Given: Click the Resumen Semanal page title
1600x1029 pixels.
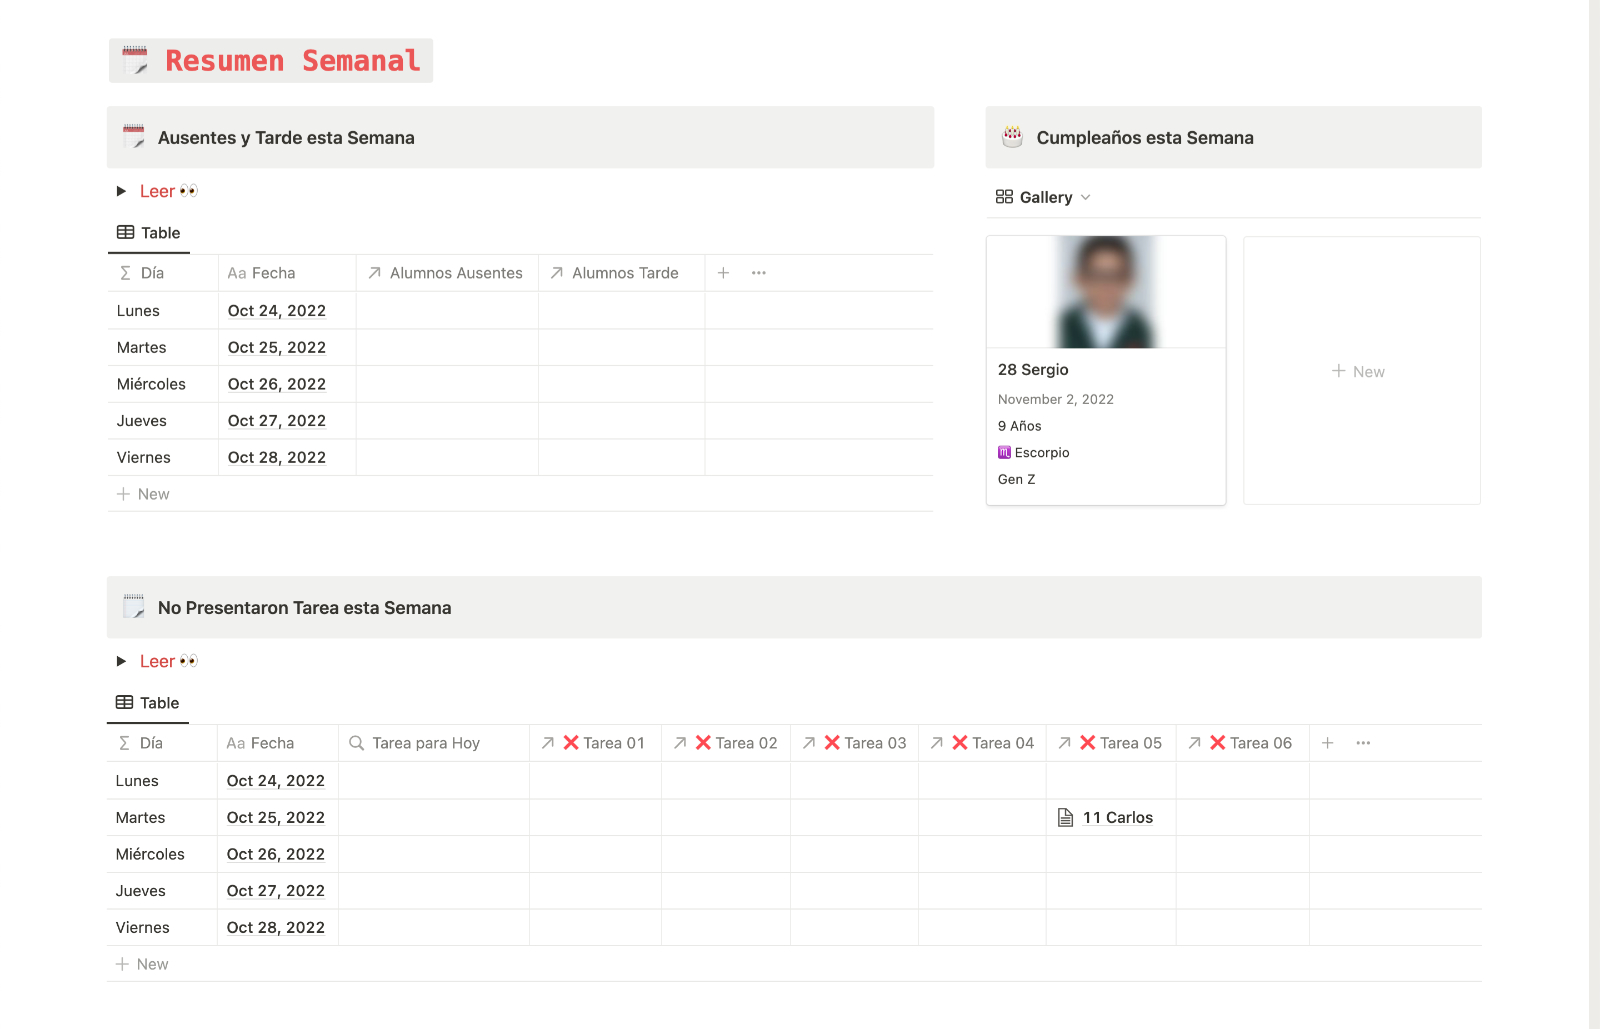Looking at the screenshot, I should [x=292, y=61].
